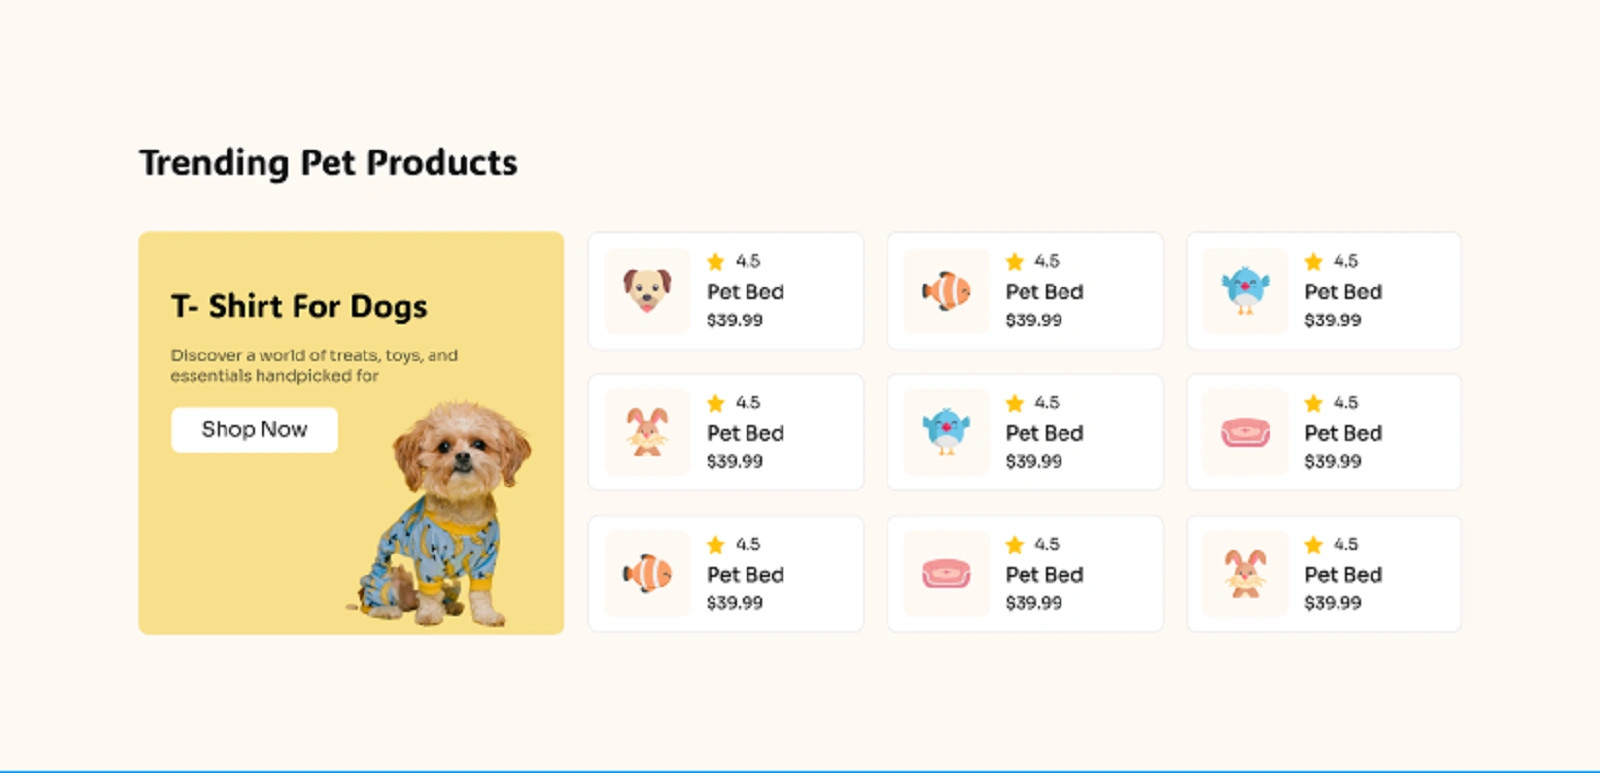The image size is (1600, 773).
Task: Open the Pet Bed title on the bottom-row rabbit card
Action: pyautogui.click(x=1343, y=575)
